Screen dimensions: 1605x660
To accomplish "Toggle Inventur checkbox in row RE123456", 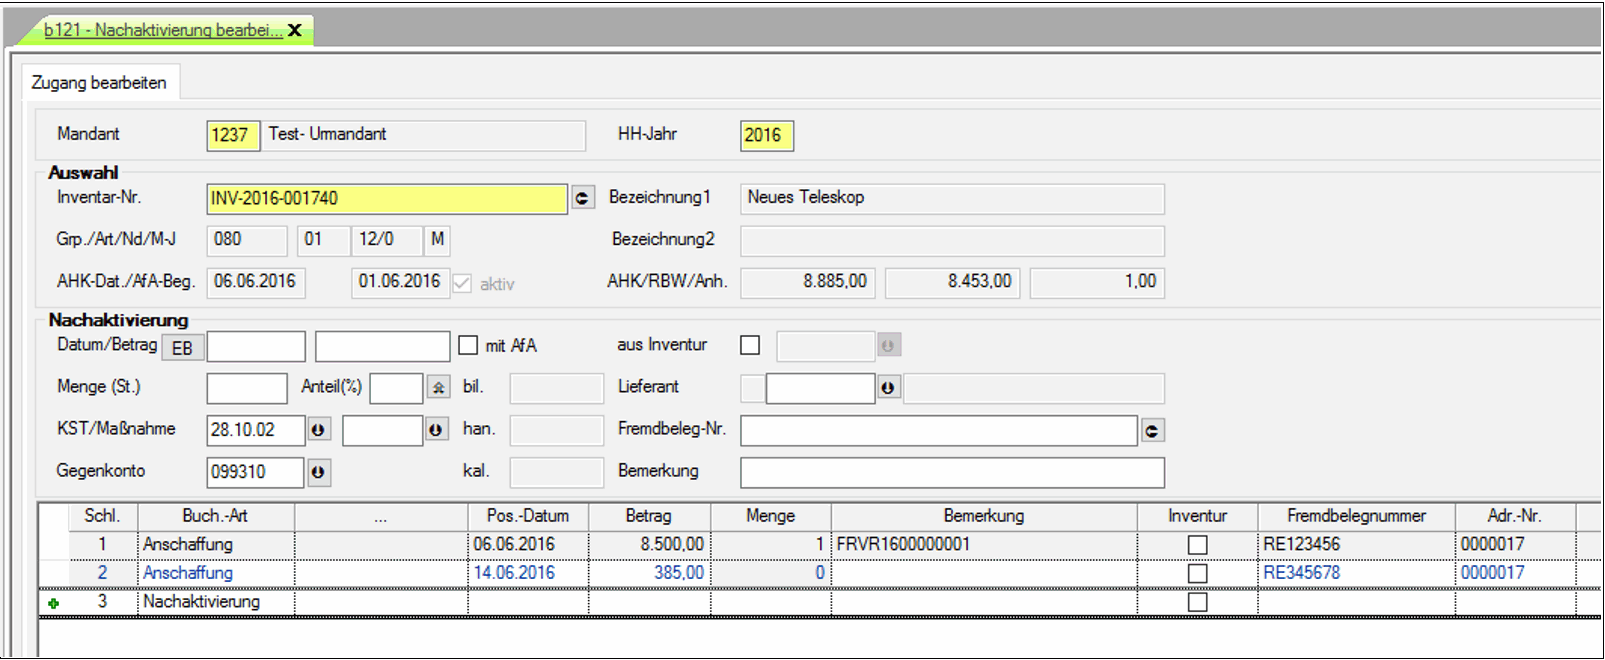I will coord(1197,545).
